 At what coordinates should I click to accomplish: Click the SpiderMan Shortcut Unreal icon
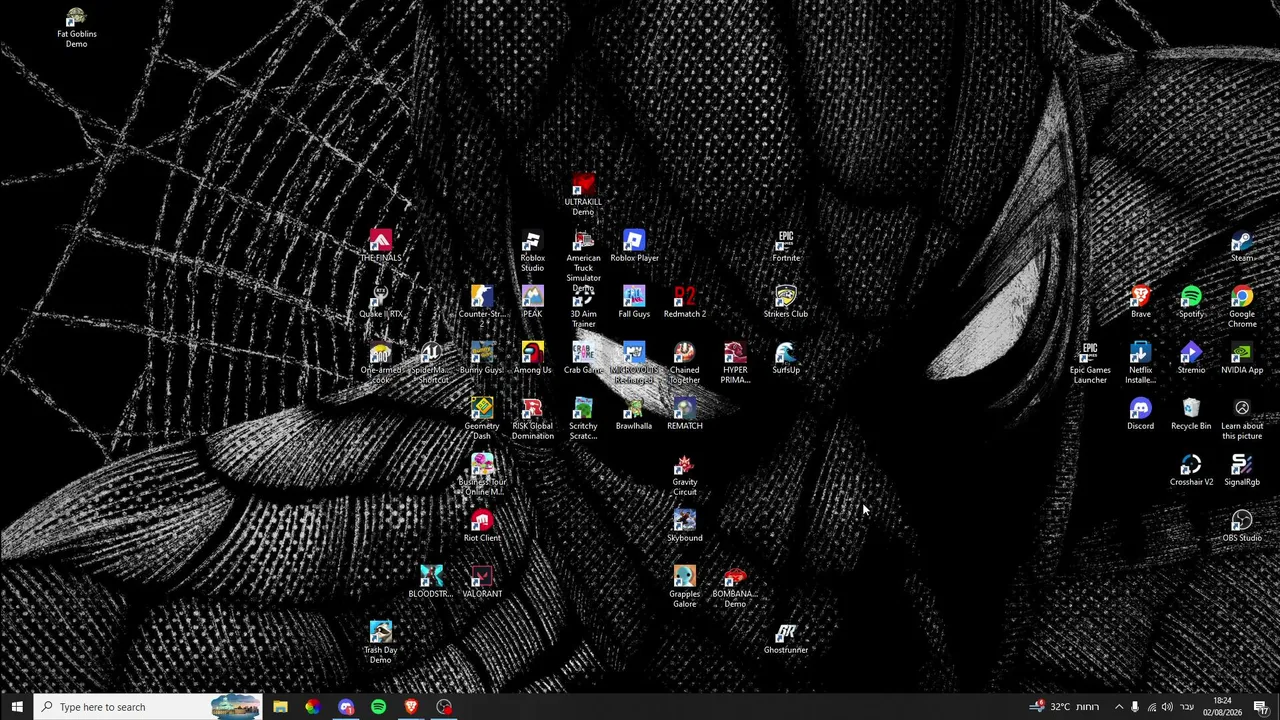(x=431, y=364)
